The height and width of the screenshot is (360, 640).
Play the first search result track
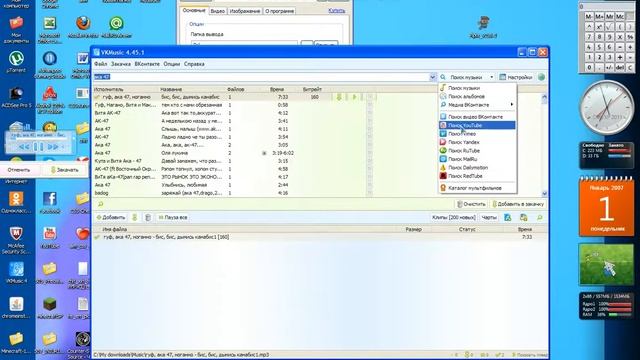click(354, 97)
